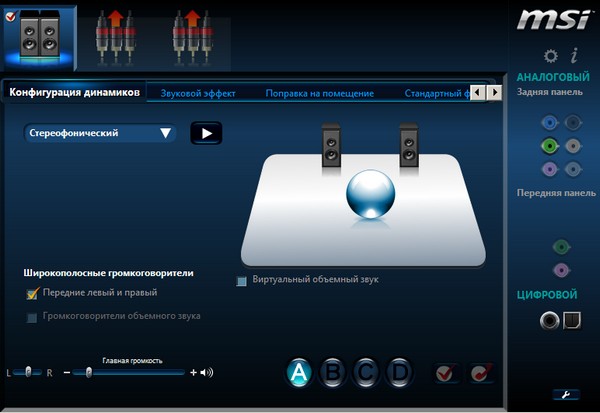Click the blue rear panel audio jack
The width and height of the screenshot is (600, 413).
click(x=548, y=123)
